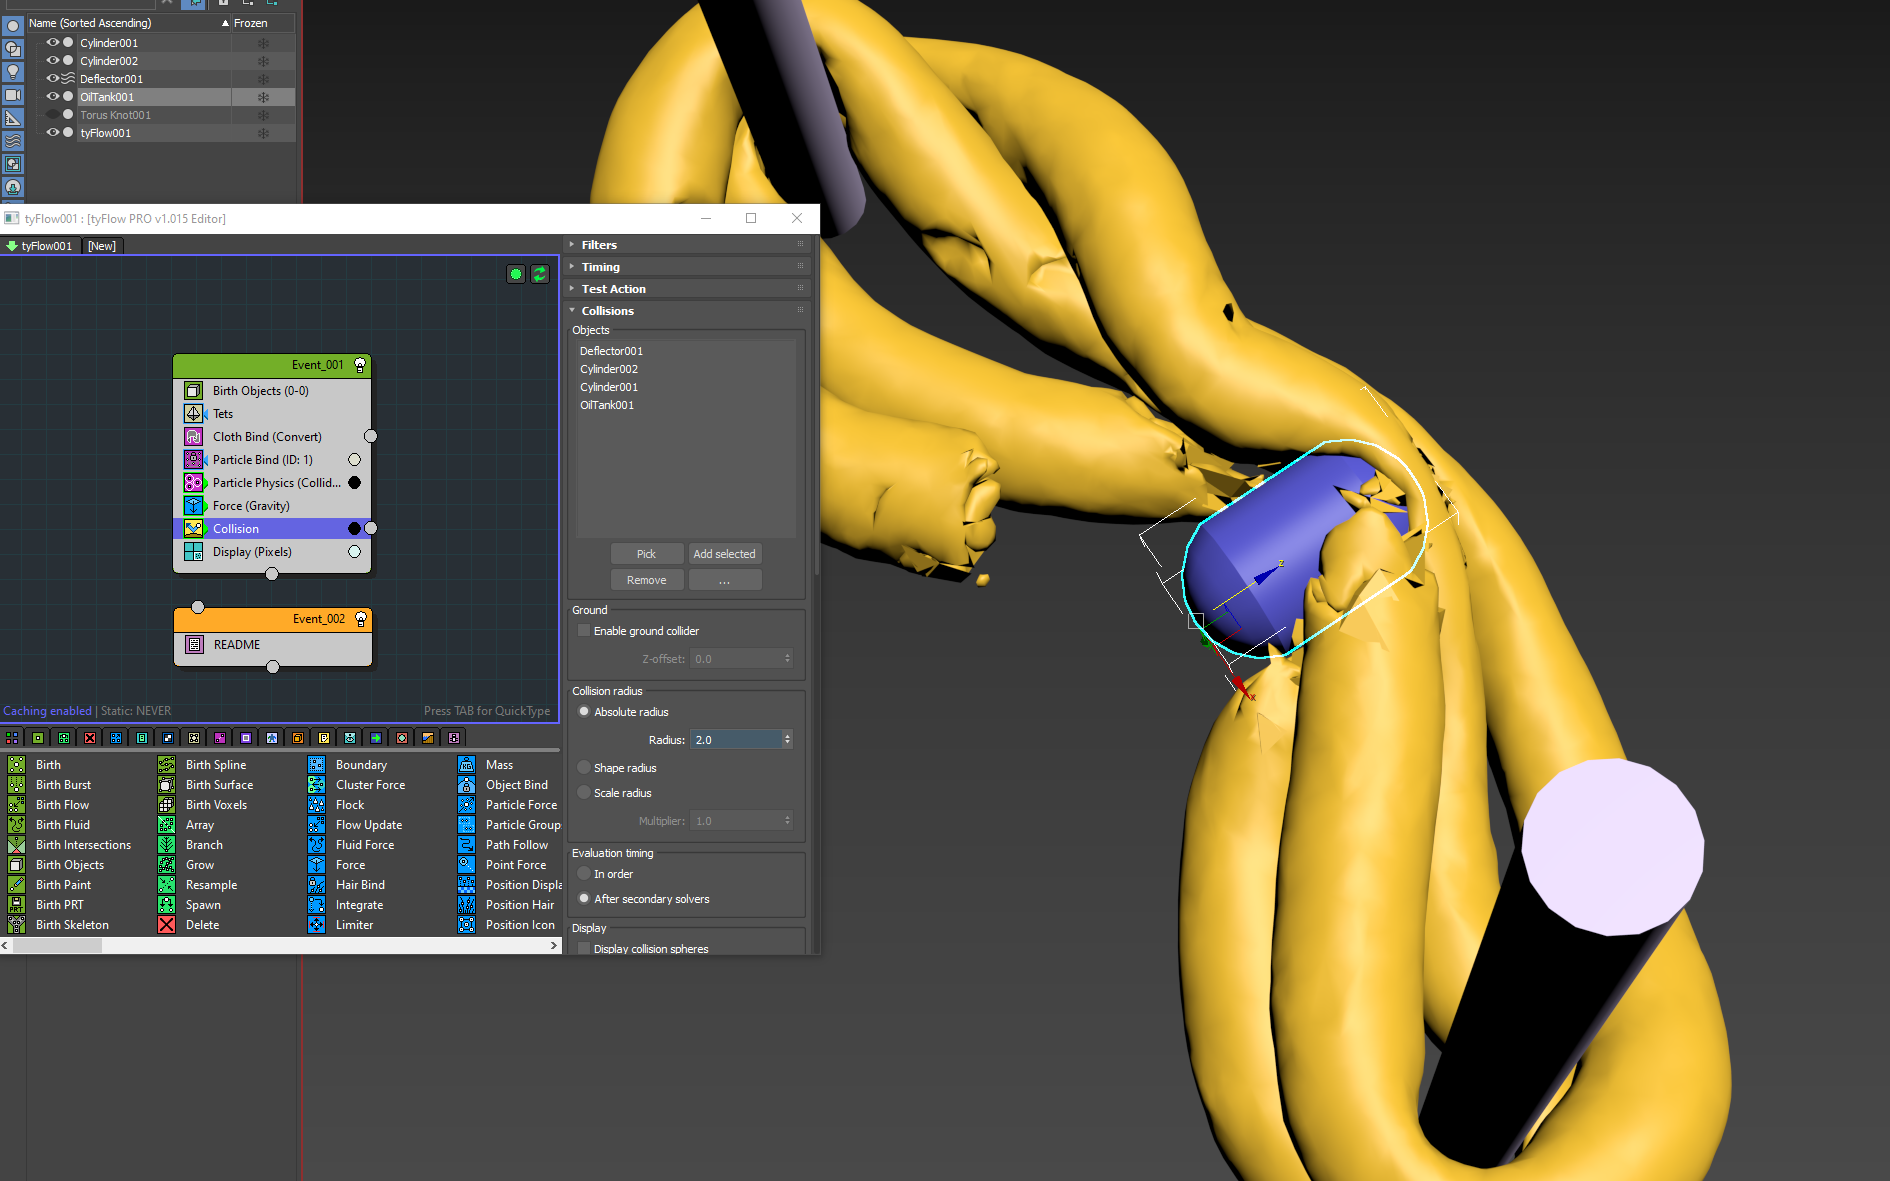The height and width of the screenshot is (1181, 1890).
Task: Choose In order evaluation timing
Action: point(584,873)
